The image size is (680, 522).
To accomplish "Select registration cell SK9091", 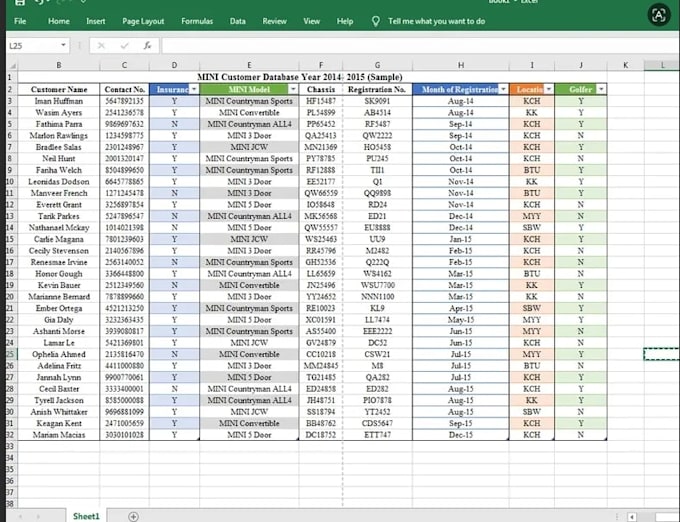I will pyautogui.click(x=377, y=101).
